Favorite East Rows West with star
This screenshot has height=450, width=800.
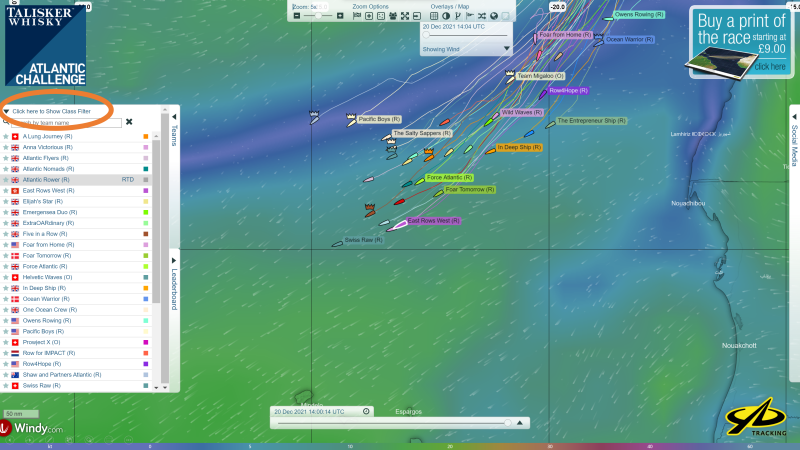pyautogui.click(x=6, y=190)
